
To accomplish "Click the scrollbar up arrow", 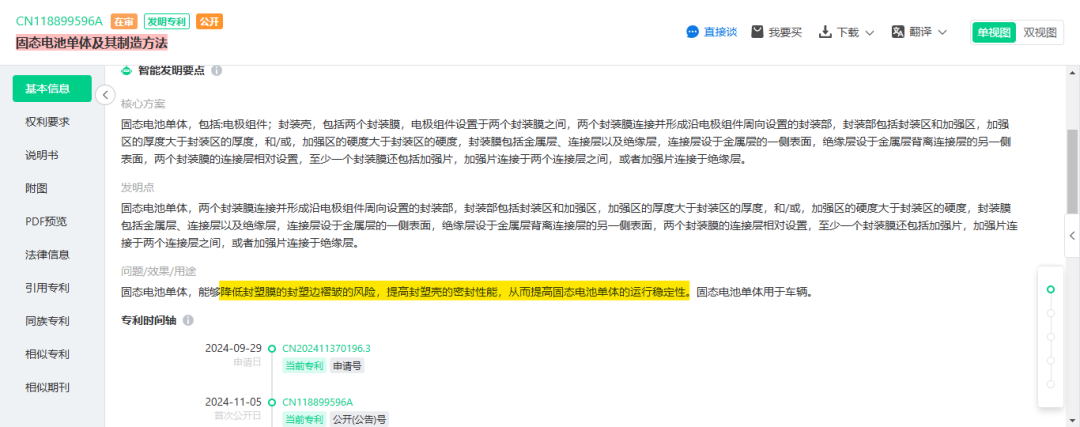I will pos(1072,72).
